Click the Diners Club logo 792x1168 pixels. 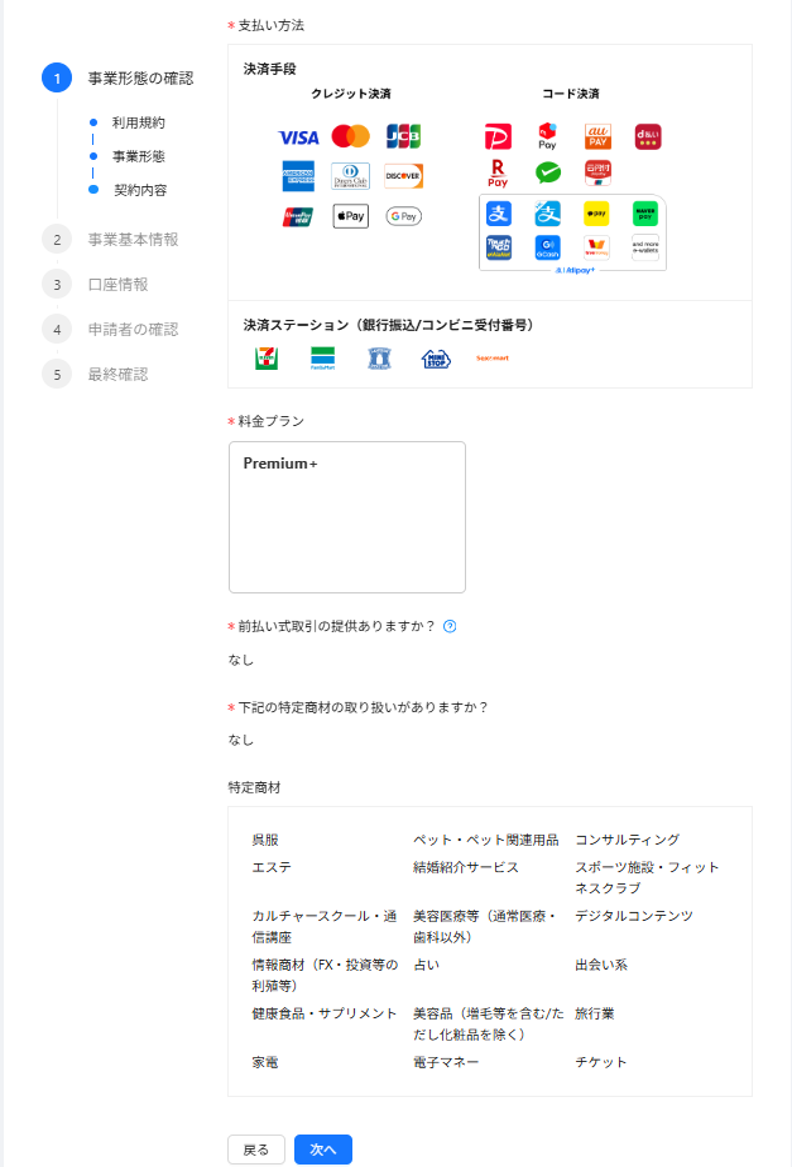click(x=350, y=177)
